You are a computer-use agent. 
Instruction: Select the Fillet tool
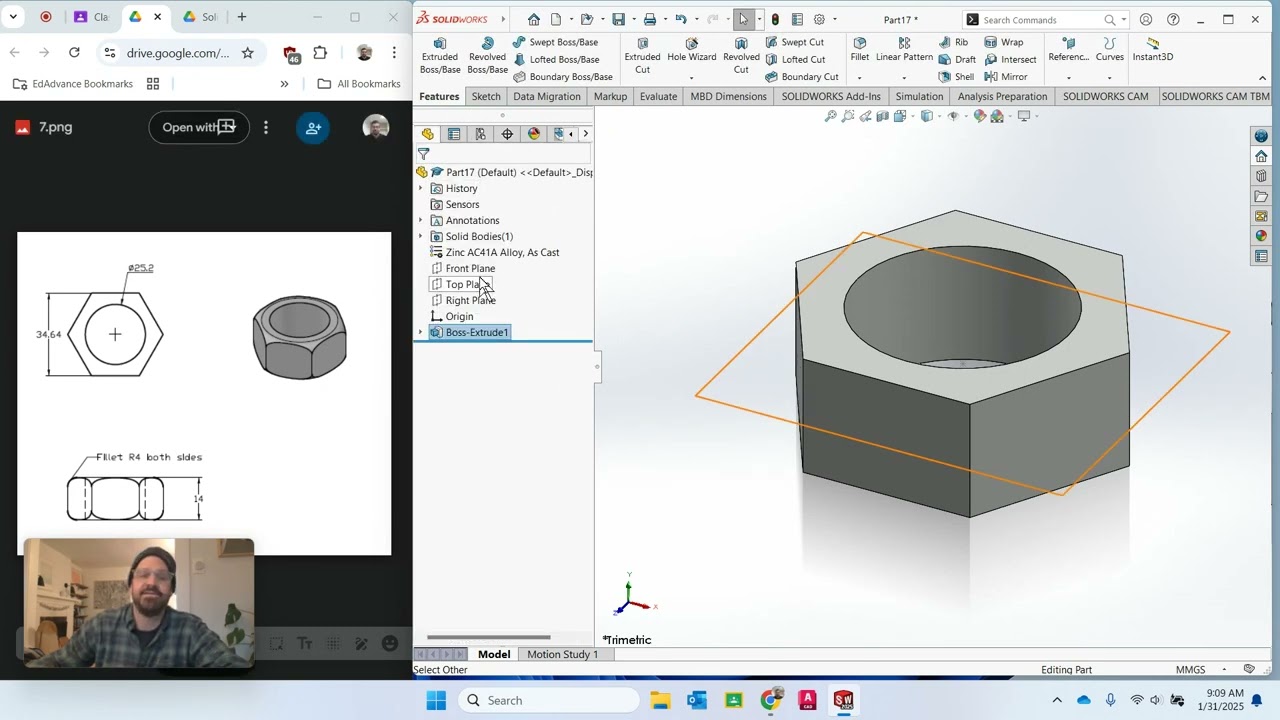[860, 50]
